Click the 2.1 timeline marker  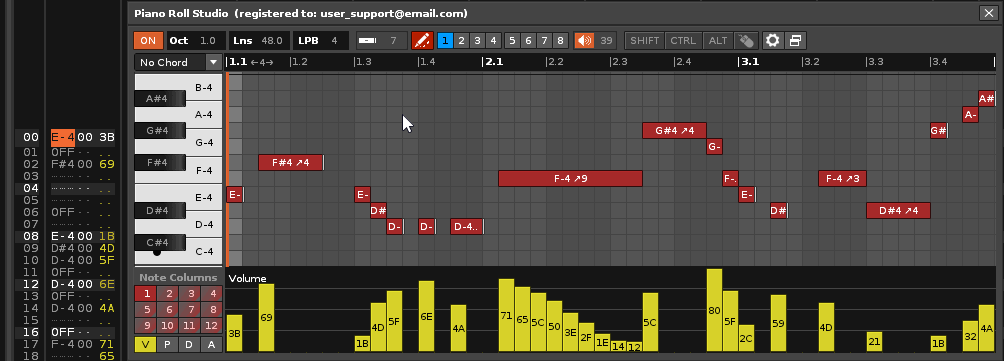[493, 62]
